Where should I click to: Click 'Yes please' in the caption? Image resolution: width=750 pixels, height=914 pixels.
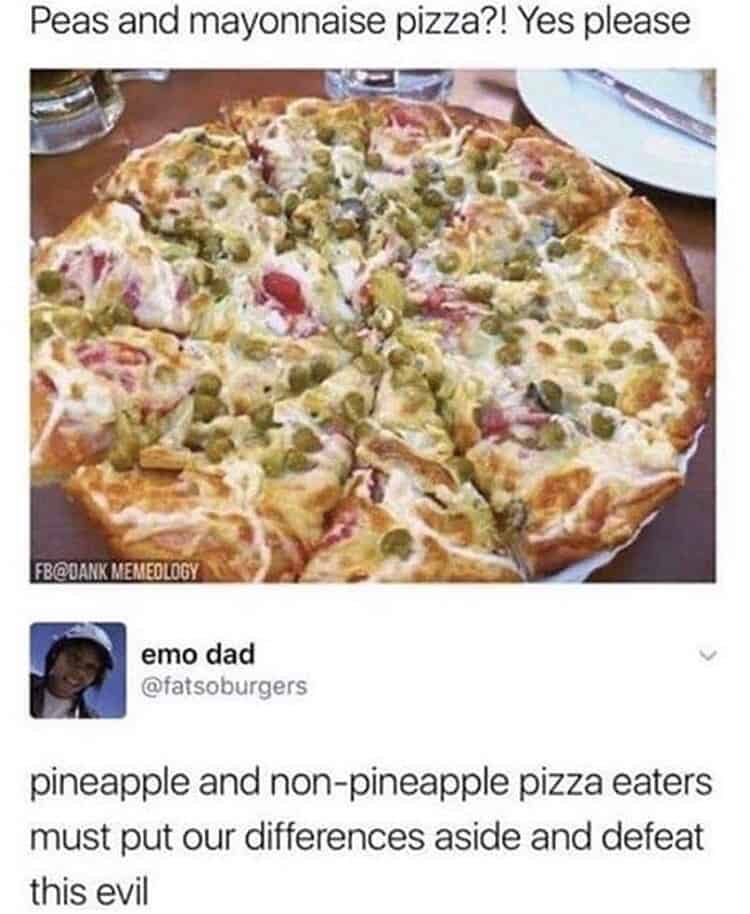click(604, 23)
